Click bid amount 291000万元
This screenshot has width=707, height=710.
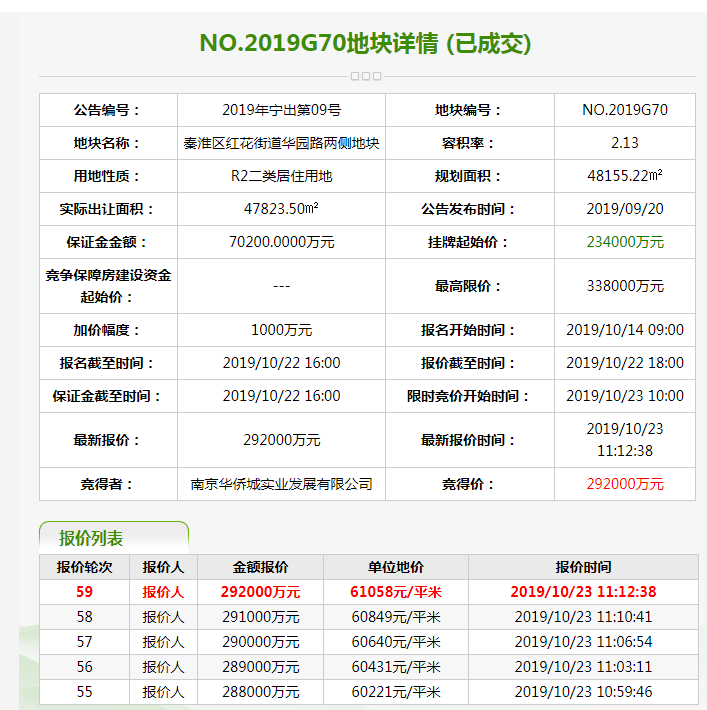click(x=260, y=617)
